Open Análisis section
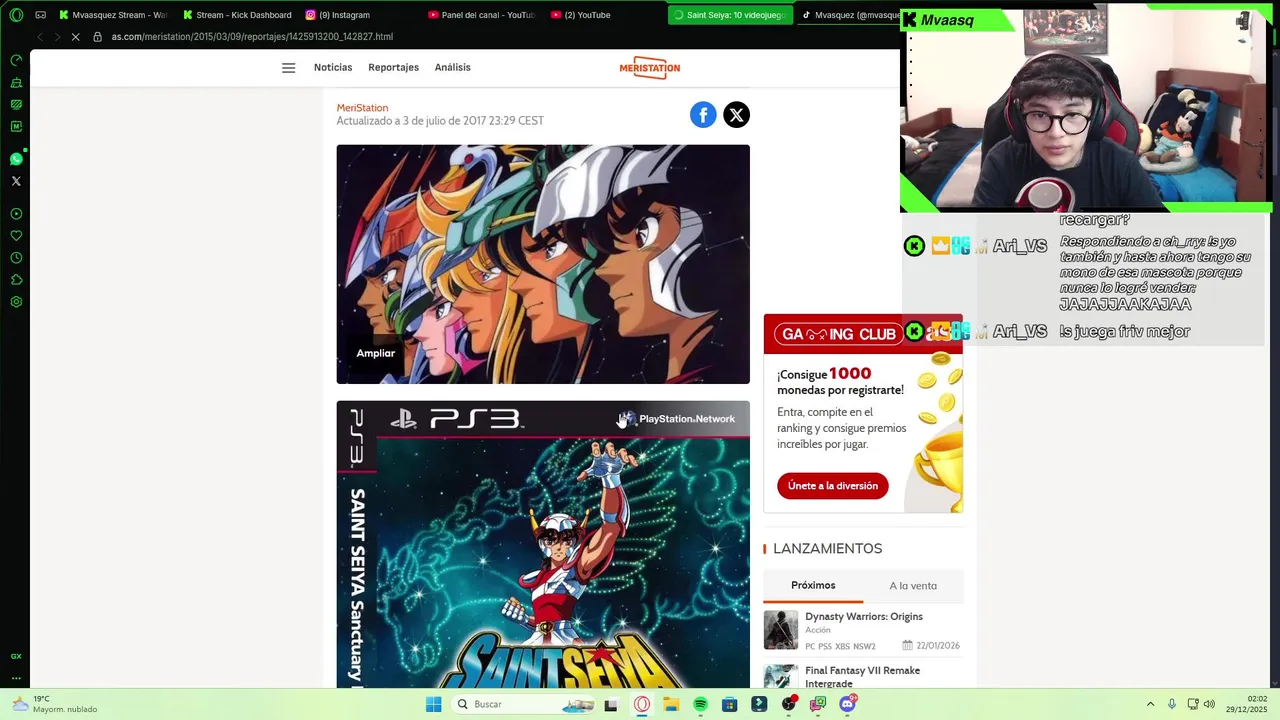 (x=452, y=68)
